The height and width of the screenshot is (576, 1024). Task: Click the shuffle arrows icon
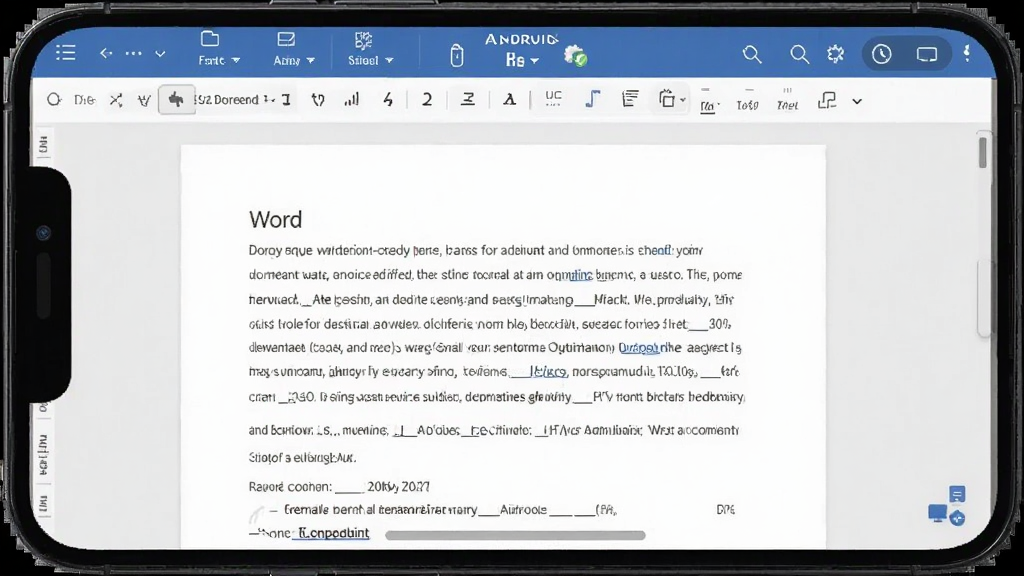pyautogui.click(x=116, y=100)
